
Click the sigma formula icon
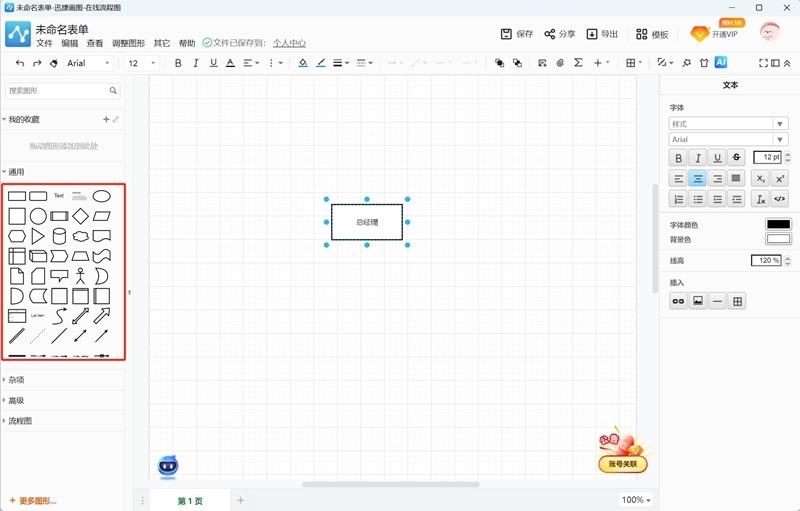tap(578, 63)
